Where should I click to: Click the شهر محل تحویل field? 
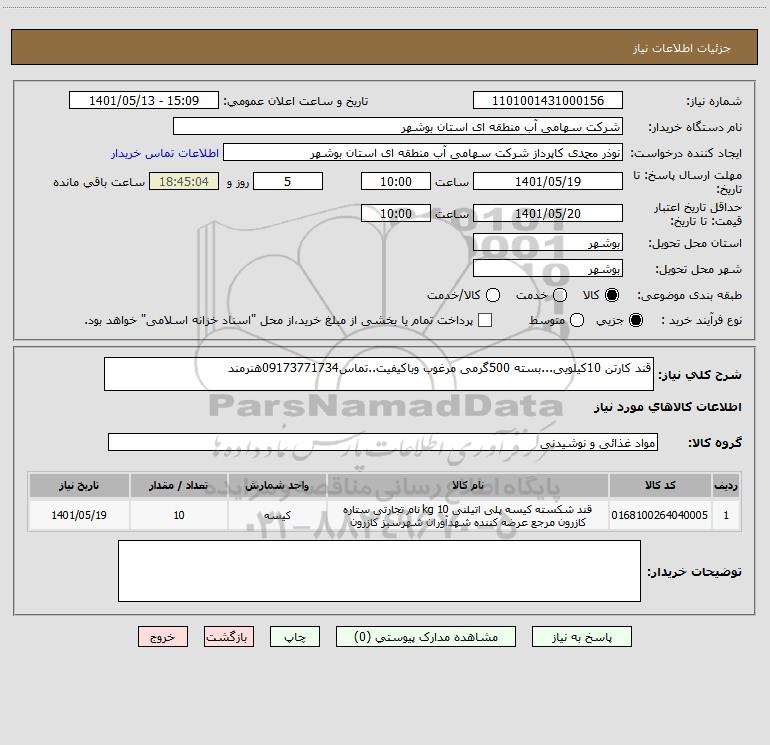pos(548,269)
